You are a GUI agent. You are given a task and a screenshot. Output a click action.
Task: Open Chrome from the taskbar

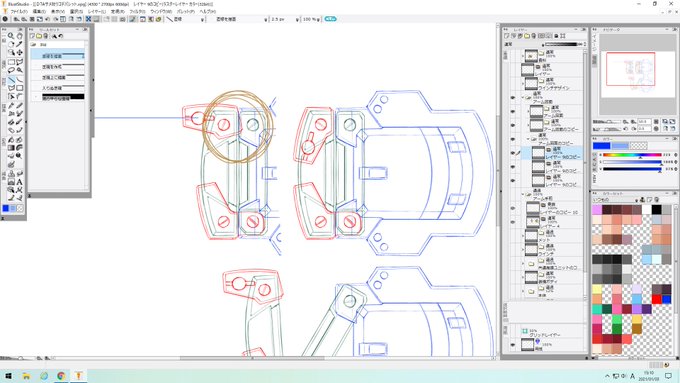click(61, 376)
